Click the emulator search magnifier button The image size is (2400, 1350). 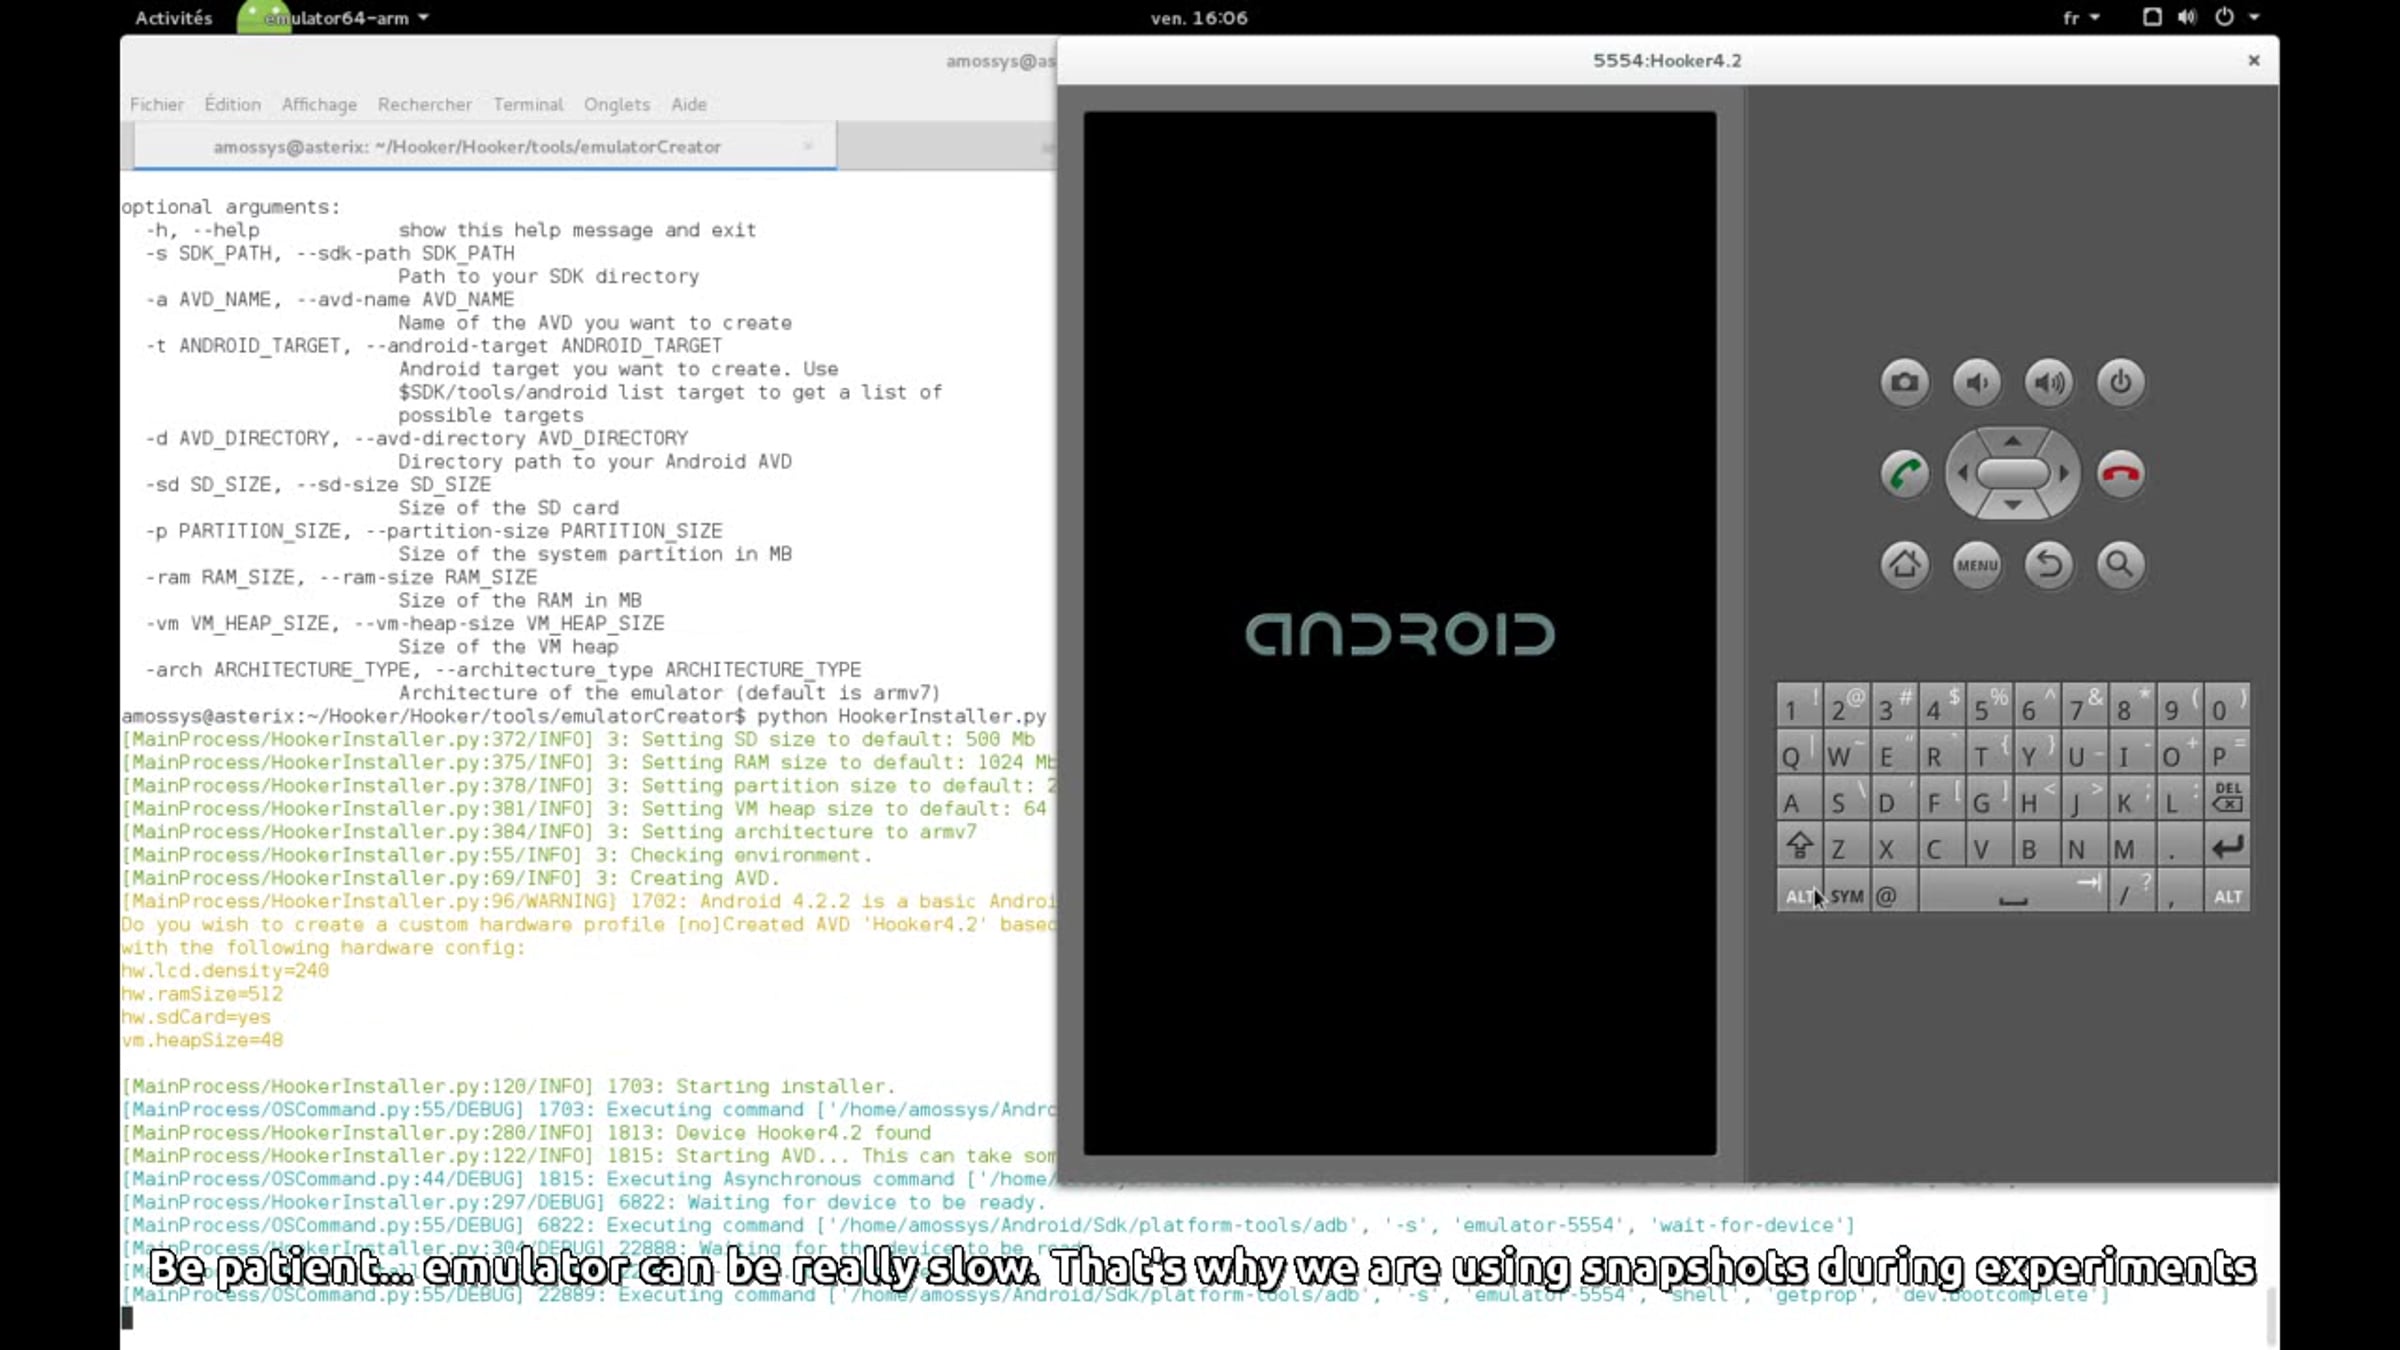click(x=2120, y=565)
